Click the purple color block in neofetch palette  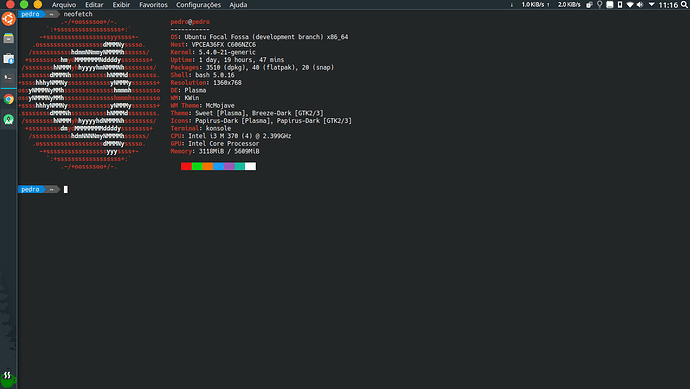229,166
